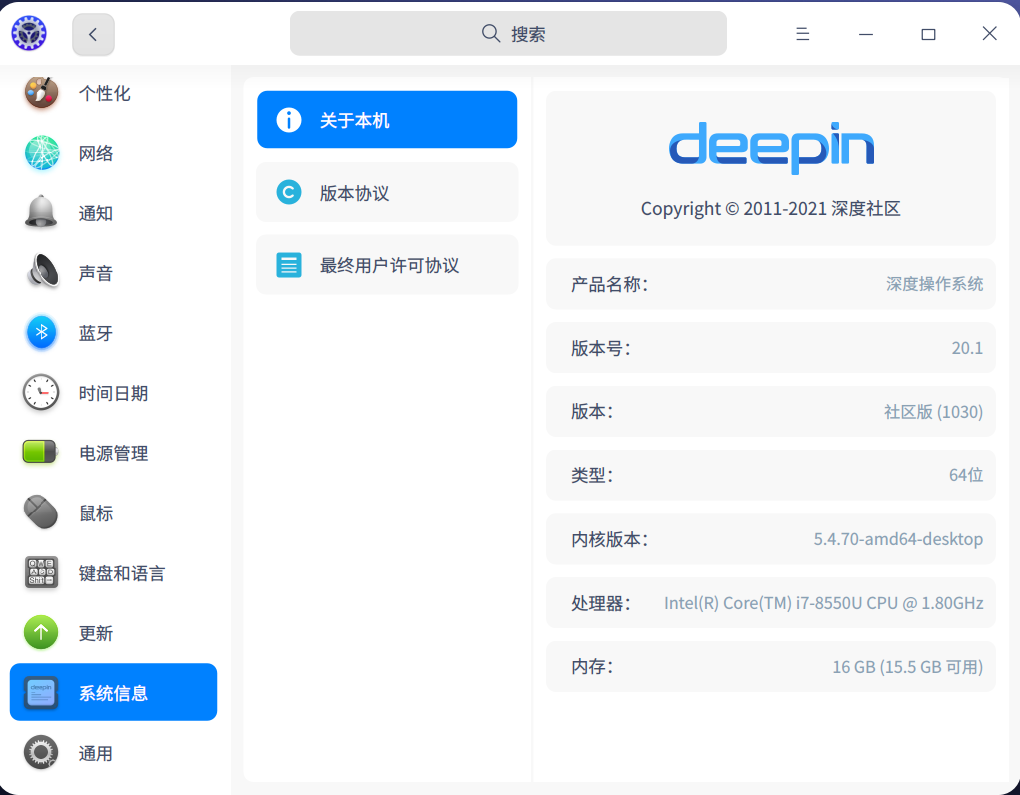
Task: Click the 声音 speaker icon
Action: tap(41, 273)
